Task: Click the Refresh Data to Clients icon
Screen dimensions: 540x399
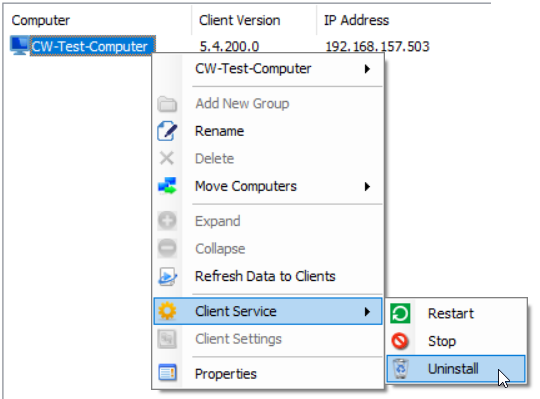Action: (x=167, y=276)
